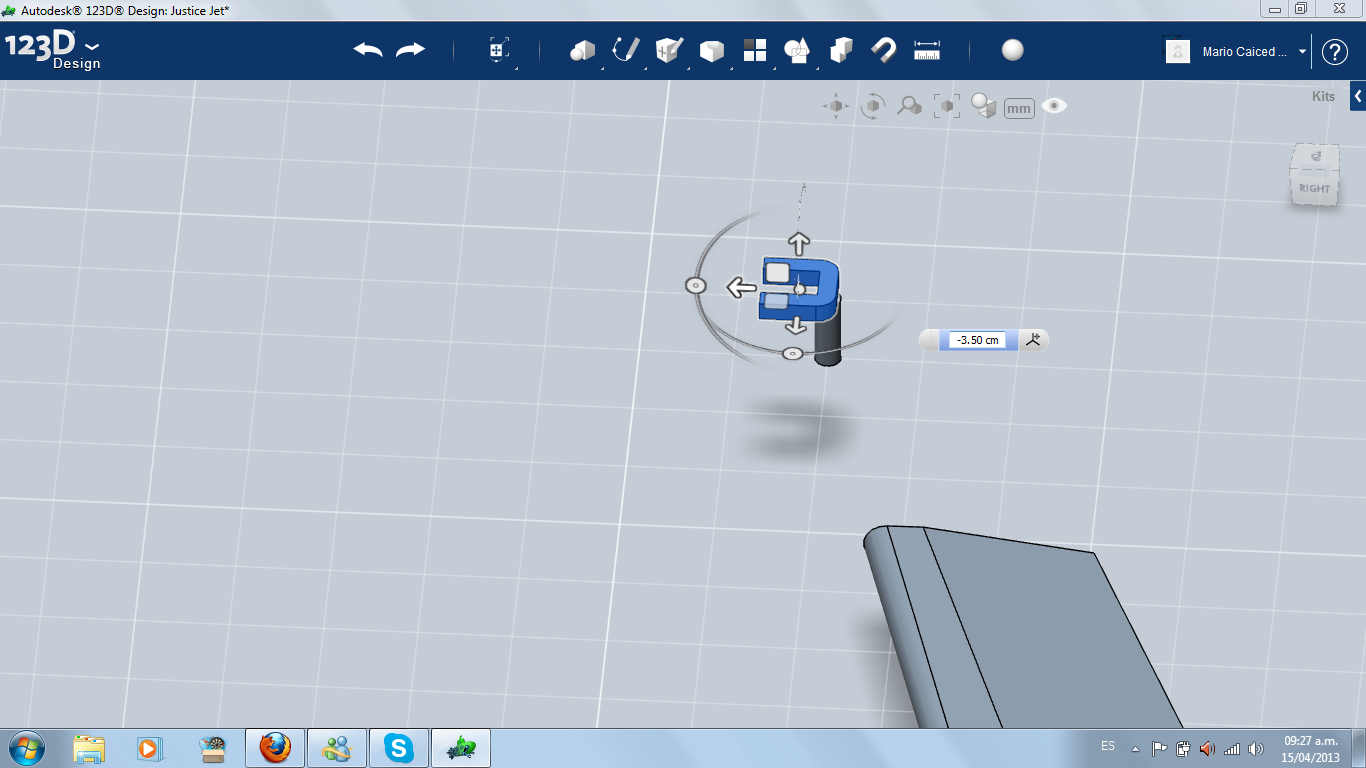Select the Snap magnet tool
This screenshot has width=1366, height=768.
pyautogui.click(x=884, y=50)
